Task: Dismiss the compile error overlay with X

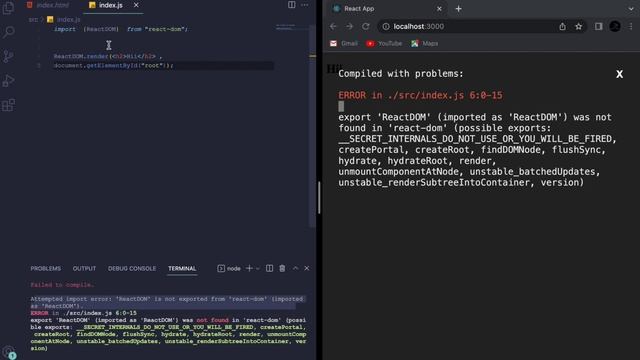Action: point(619,74)
